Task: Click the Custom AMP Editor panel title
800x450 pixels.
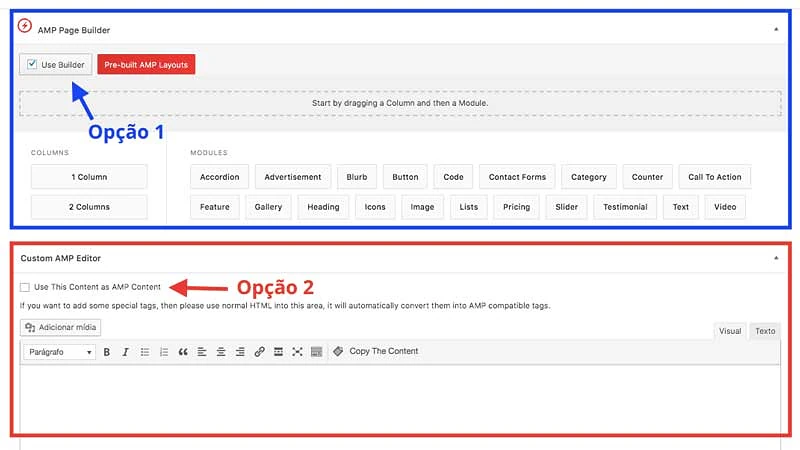Action: click(61, 258)
